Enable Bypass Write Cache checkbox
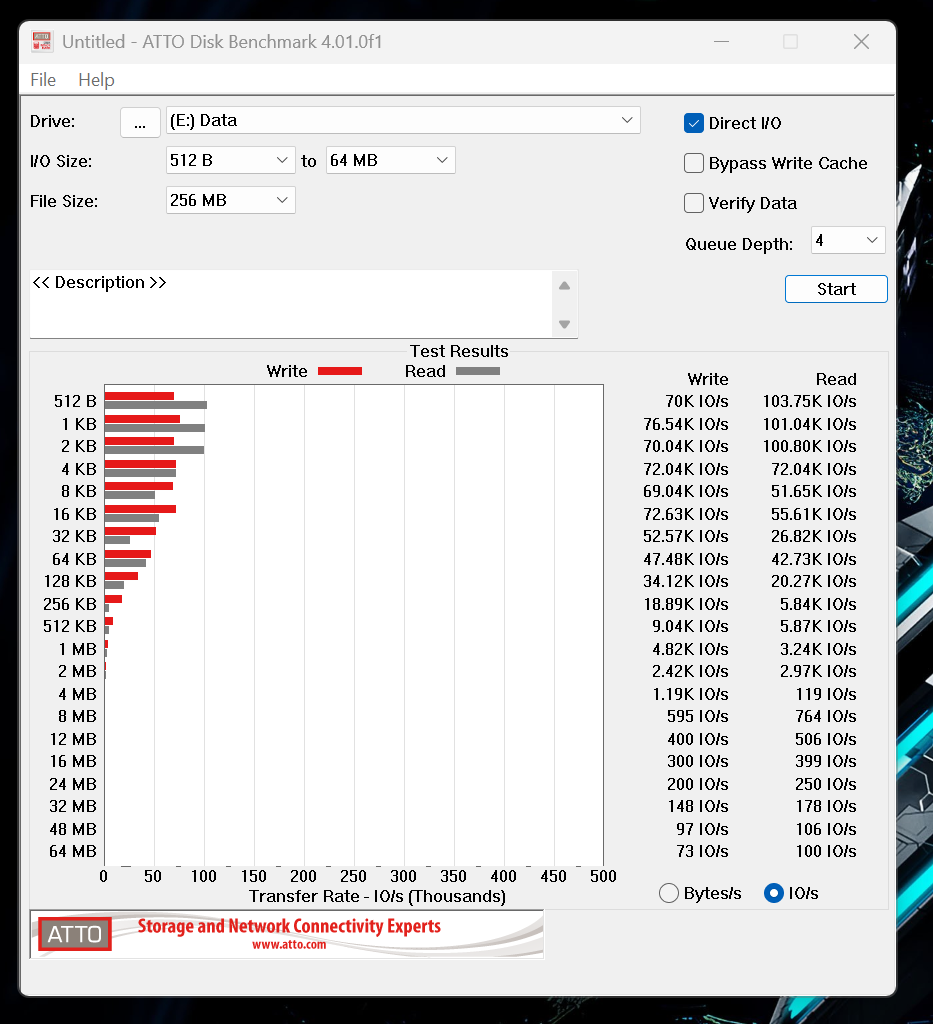 693,163
